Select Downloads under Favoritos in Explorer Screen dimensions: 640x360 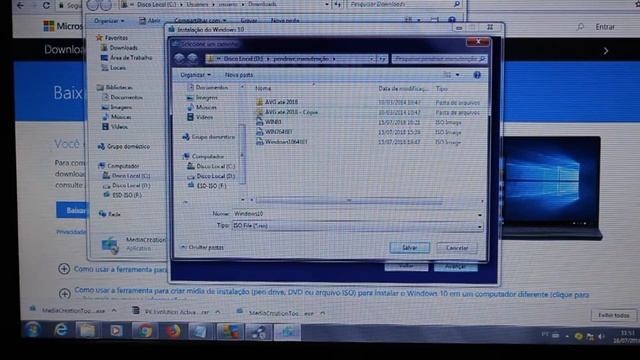[x=119, y=48]
